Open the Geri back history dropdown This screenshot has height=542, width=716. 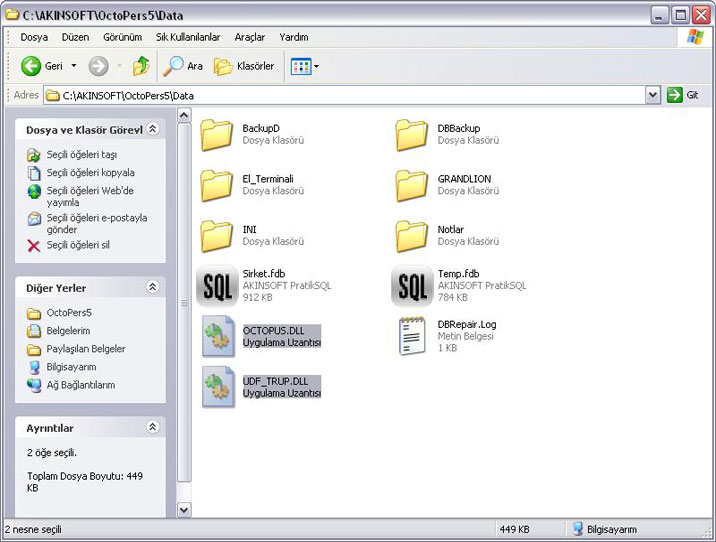click(74, 66)
